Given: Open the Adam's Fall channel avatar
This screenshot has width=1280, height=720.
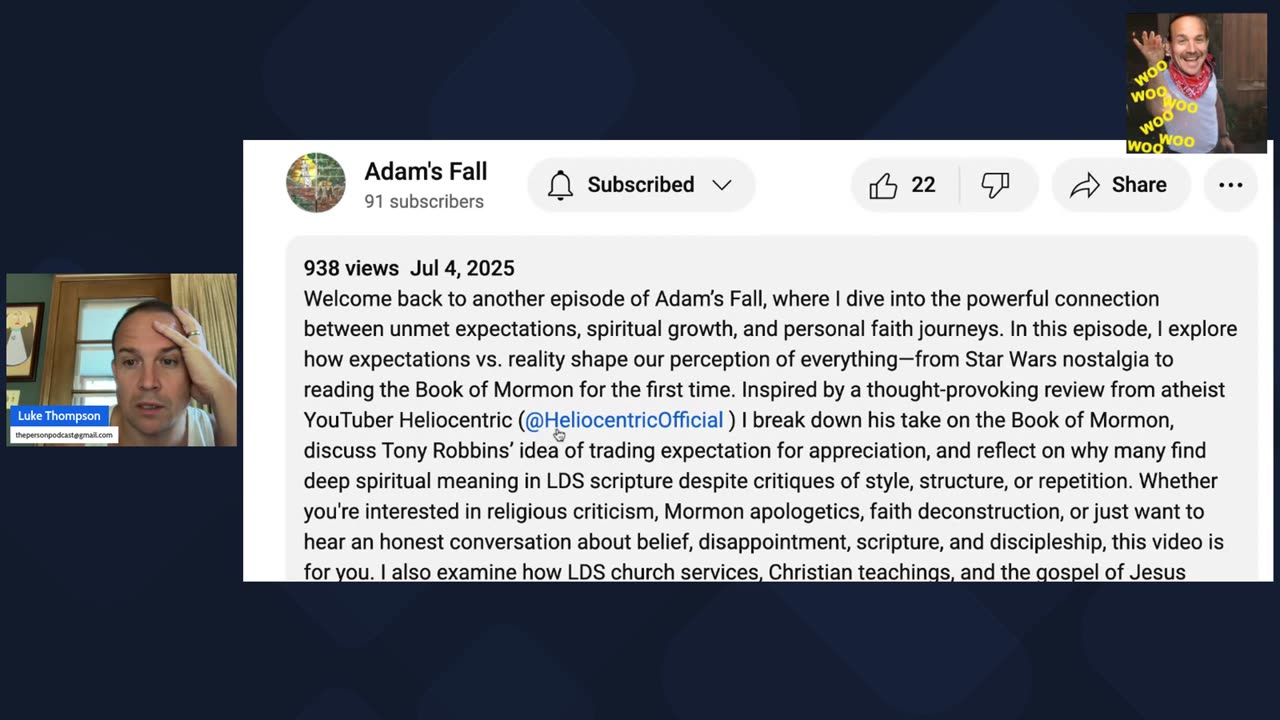Looking at the screenshot, I should coord(316,183).
